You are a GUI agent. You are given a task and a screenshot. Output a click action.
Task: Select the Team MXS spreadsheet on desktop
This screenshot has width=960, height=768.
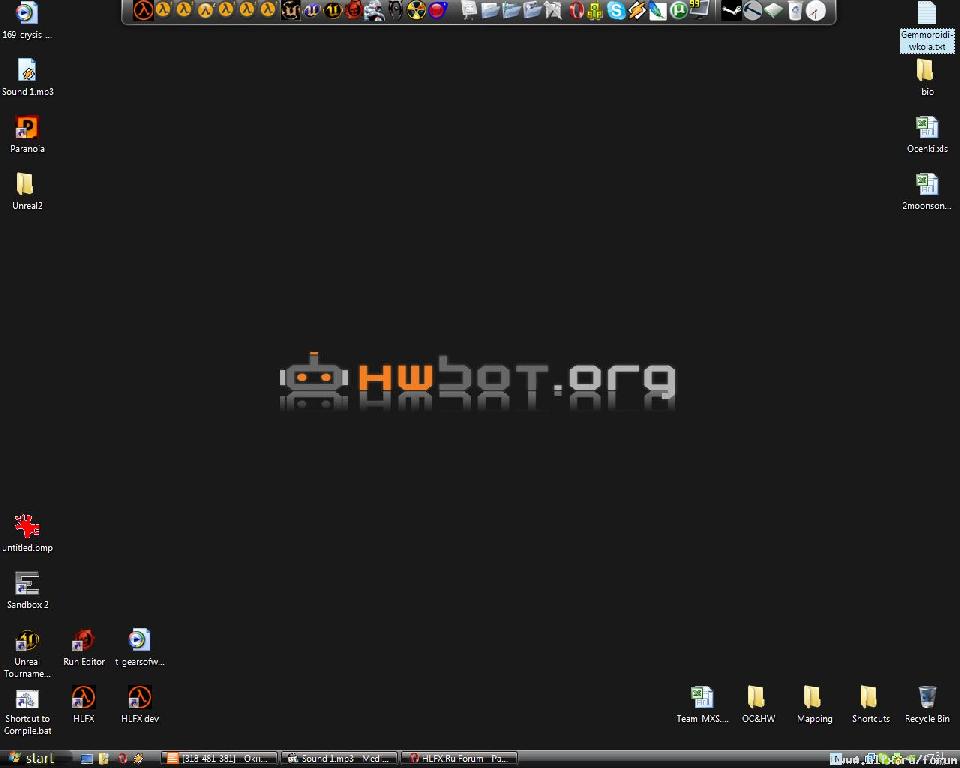[x=702, y=705]
